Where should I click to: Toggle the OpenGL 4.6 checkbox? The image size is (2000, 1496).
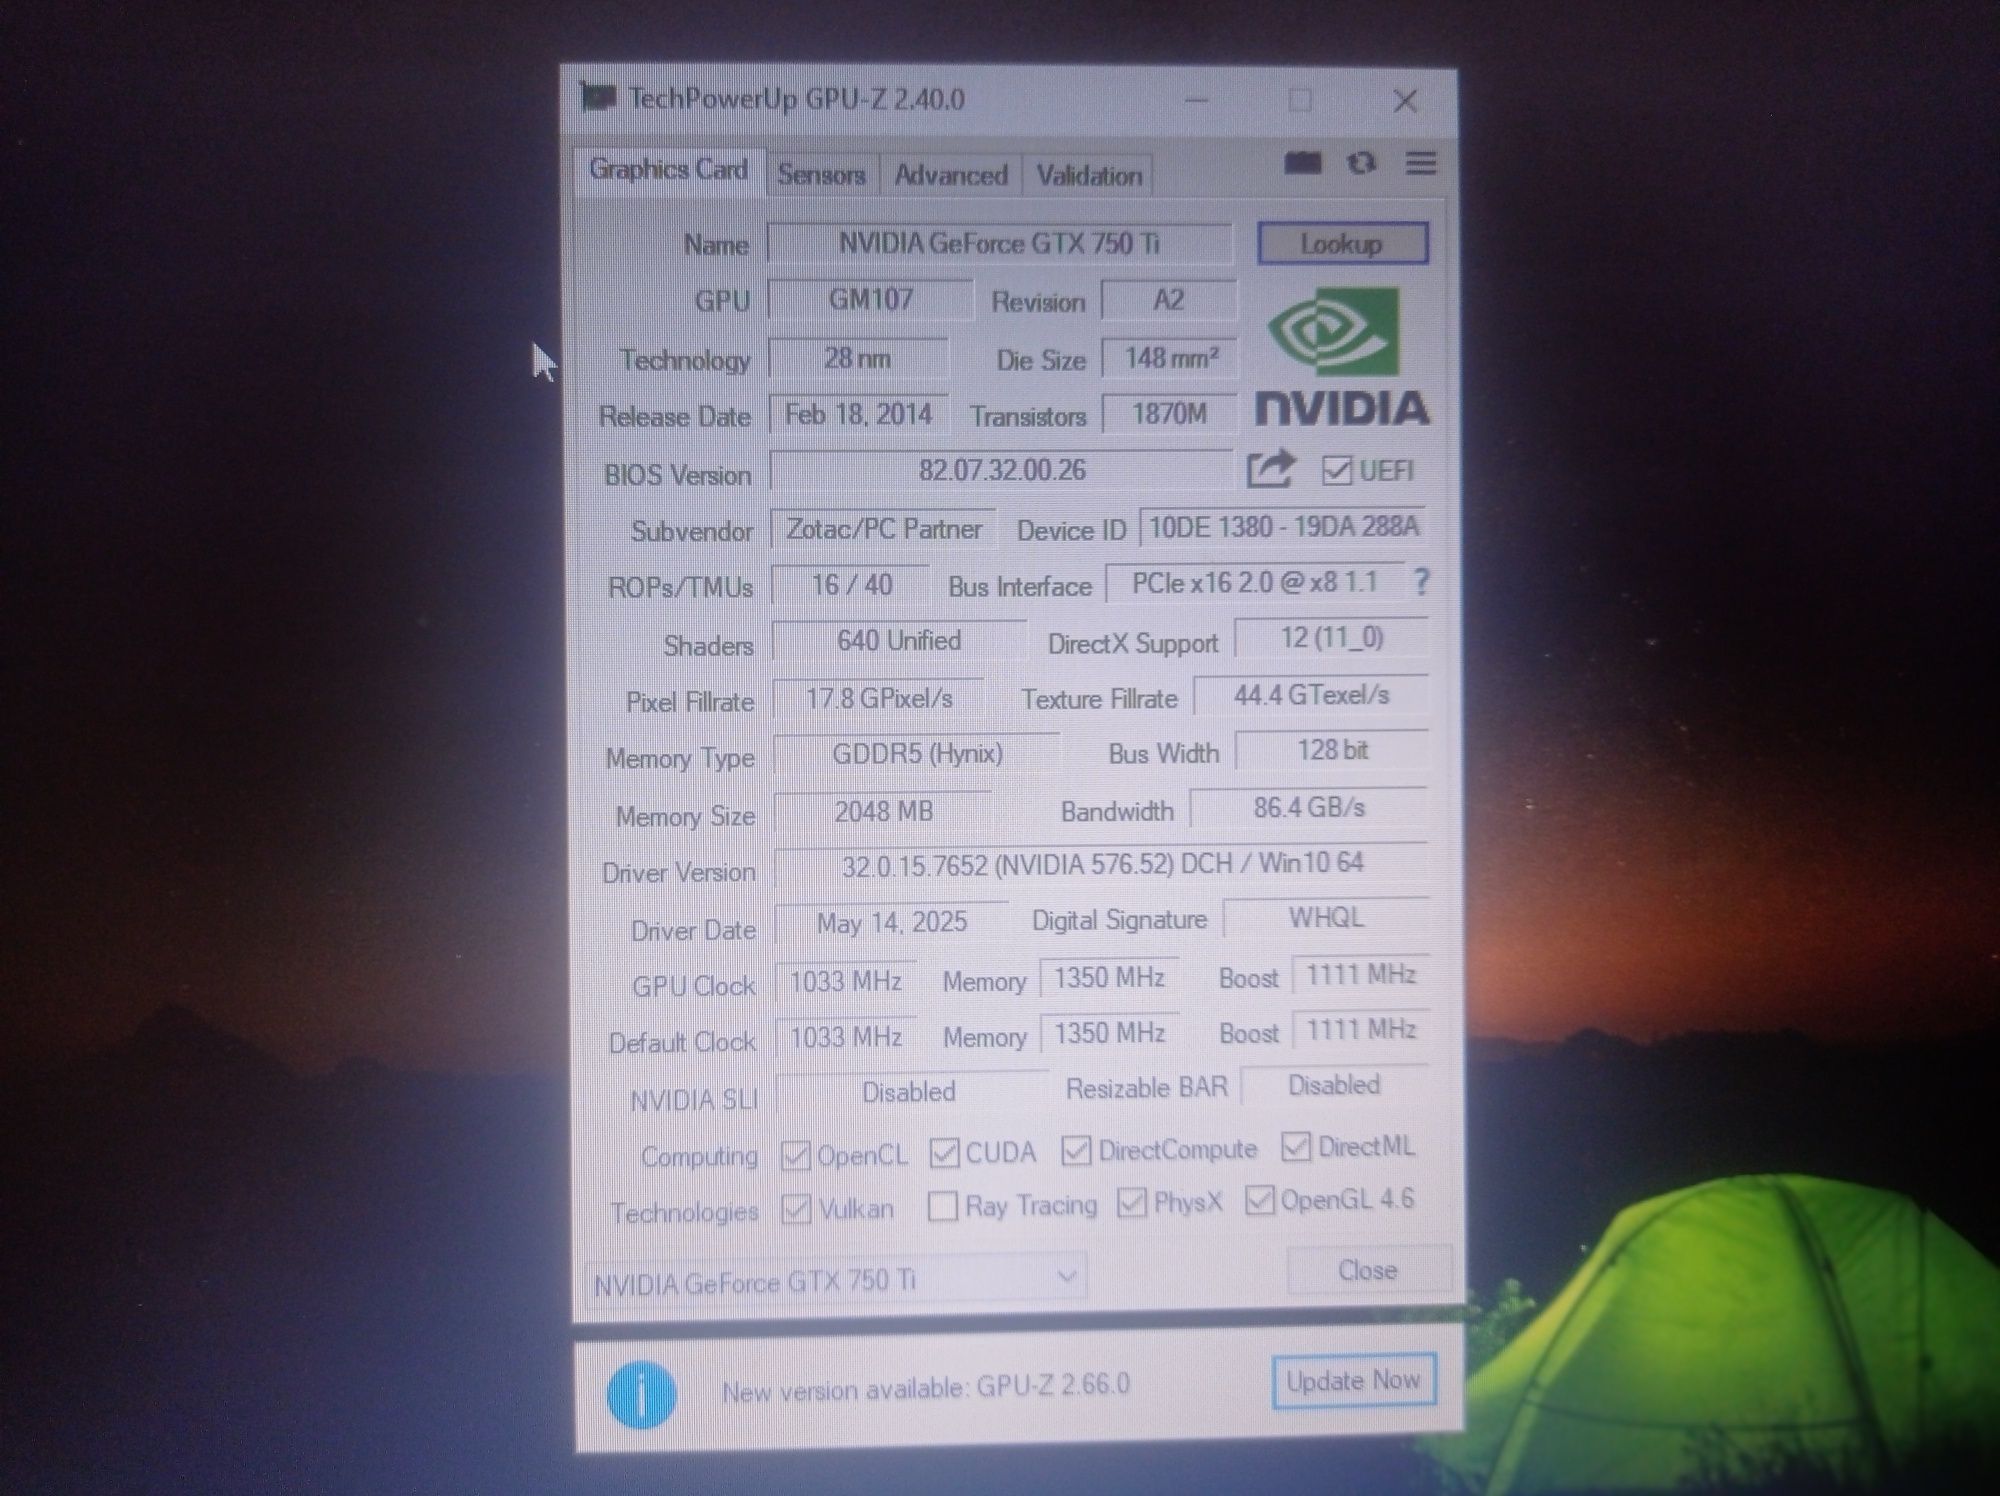[1259, 1199]
